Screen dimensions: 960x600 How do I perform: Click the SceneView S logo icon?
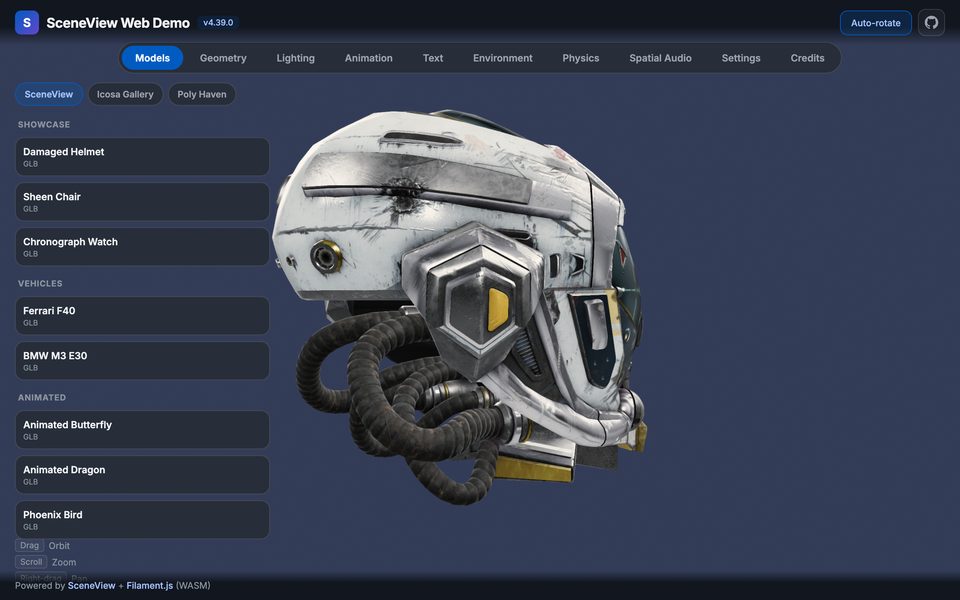tap(27, 23)
